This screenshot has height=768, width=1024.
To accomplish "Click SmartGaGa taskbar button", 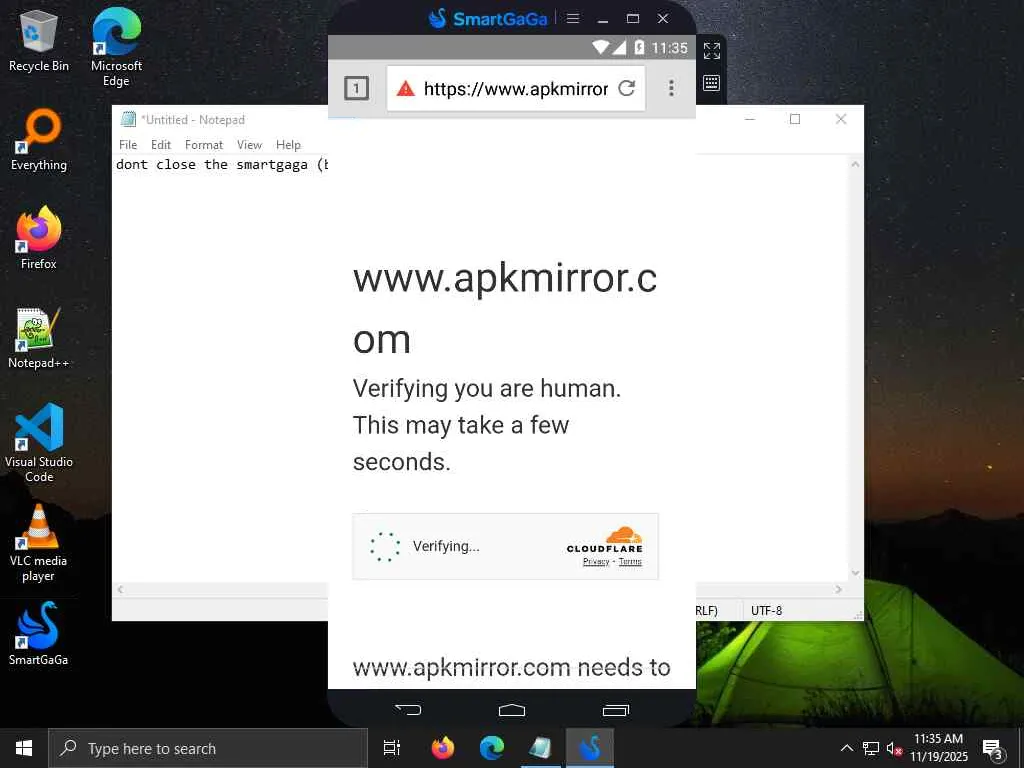I will coord(590,748).
